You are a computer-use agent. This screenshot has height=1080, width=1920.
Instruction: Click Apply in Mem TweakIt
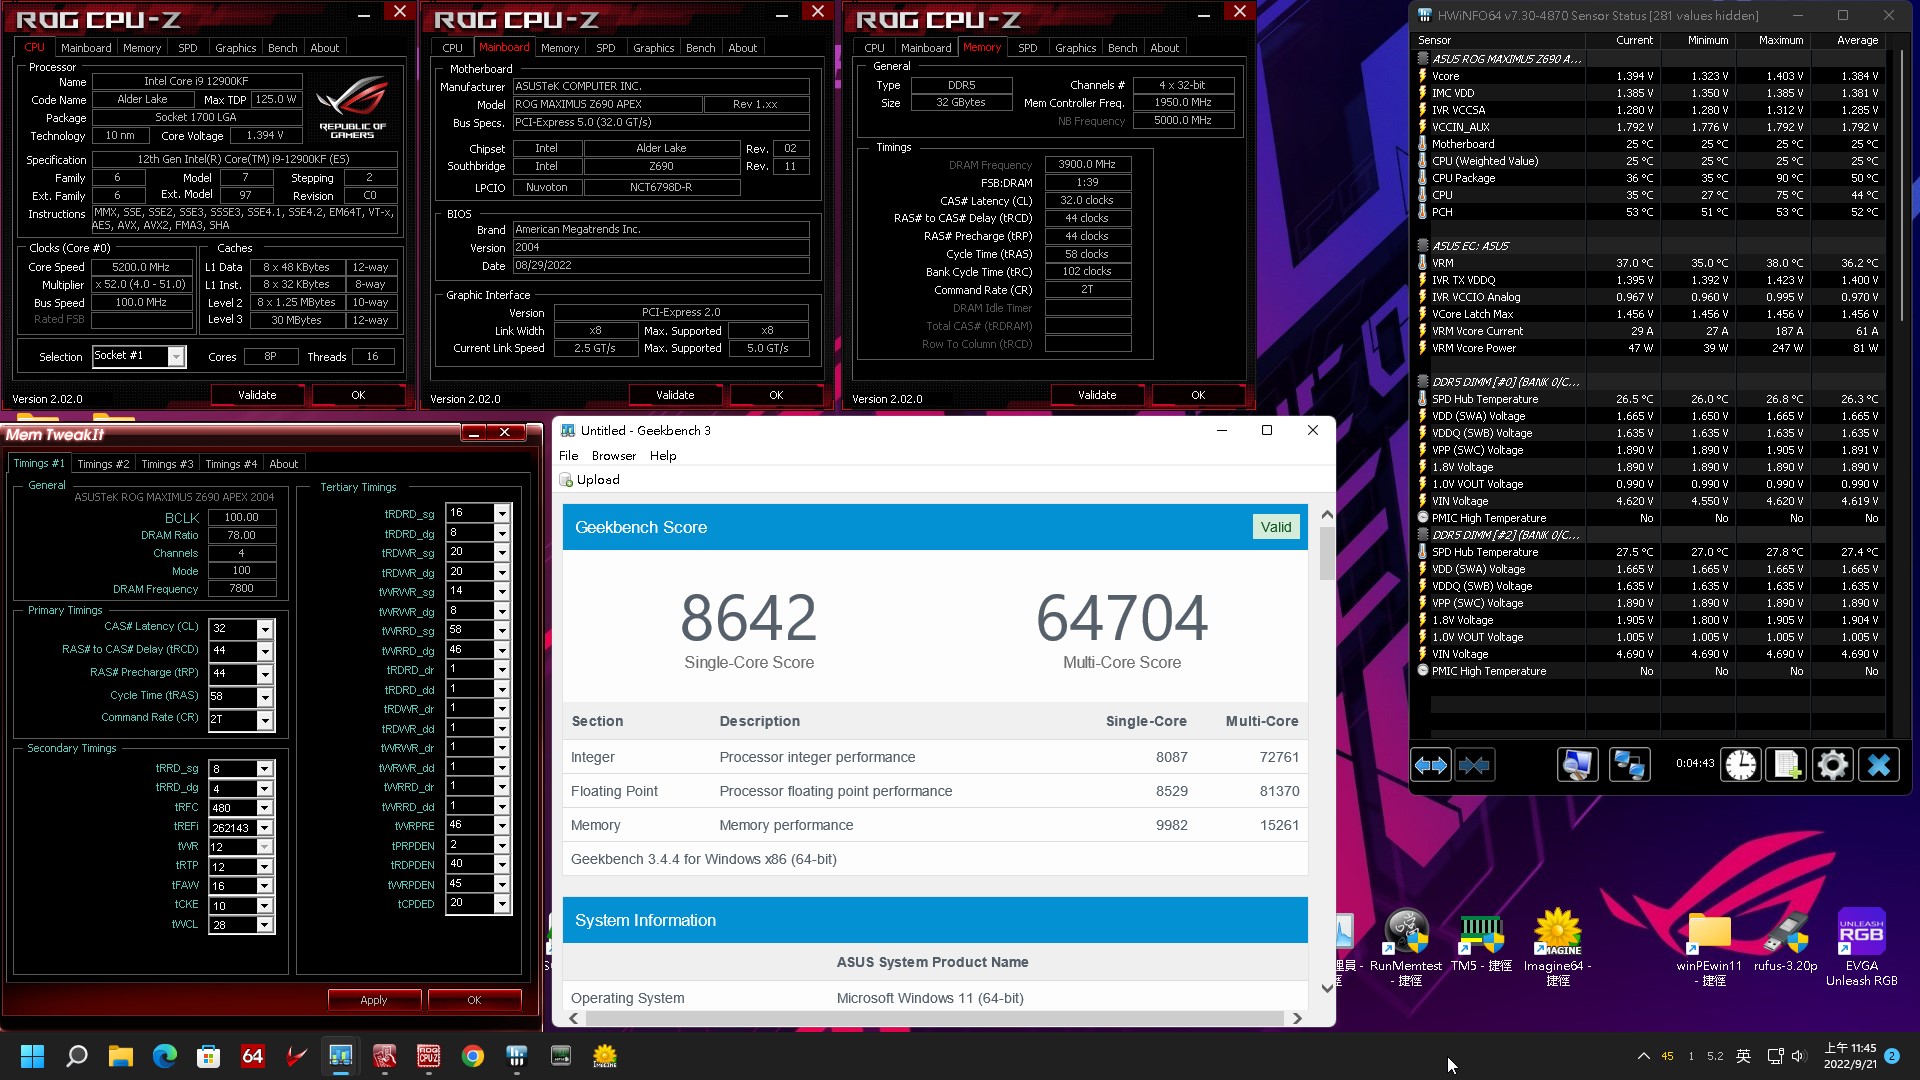click(373, 1000)
